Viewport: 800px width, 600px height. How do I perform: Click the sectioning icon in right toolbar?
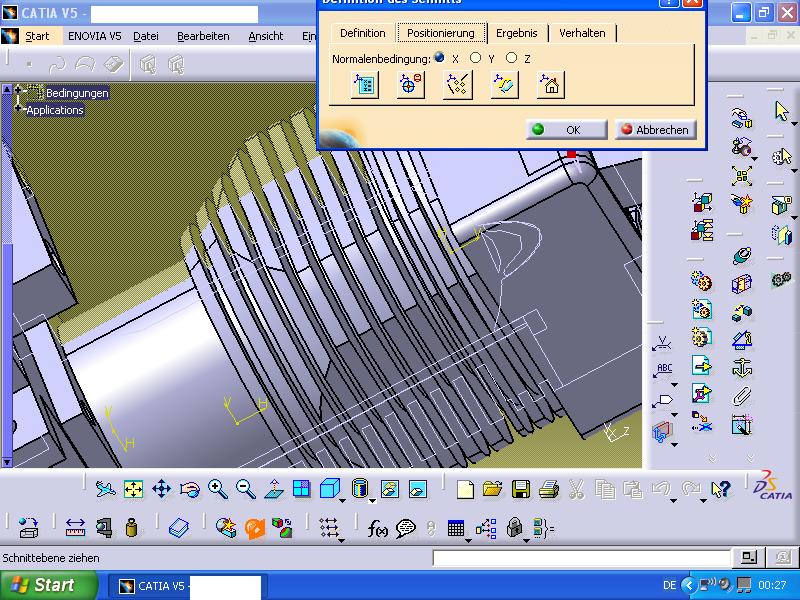pos(662,432)
